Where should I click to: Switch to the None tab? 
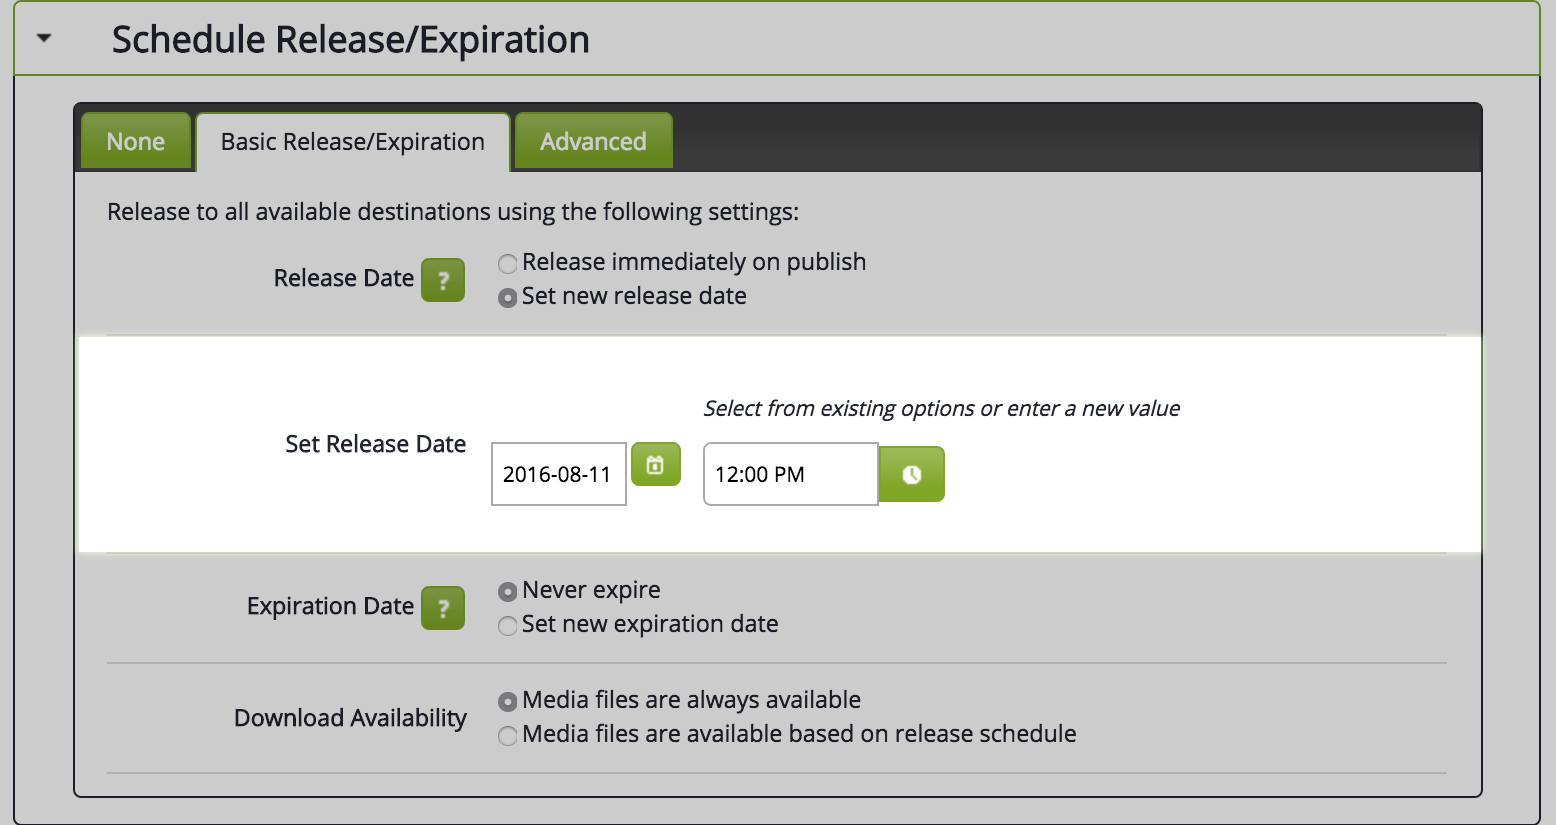tap(136, 142)
